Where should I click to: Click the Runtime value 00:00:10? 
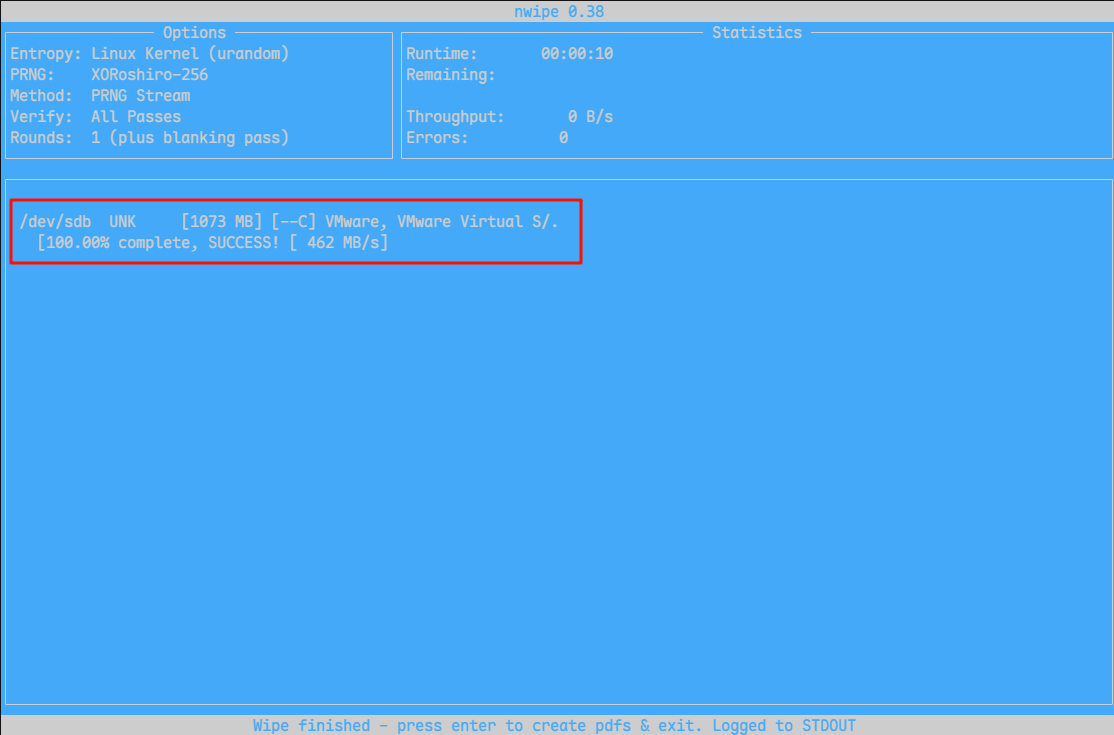pos(577,53)
